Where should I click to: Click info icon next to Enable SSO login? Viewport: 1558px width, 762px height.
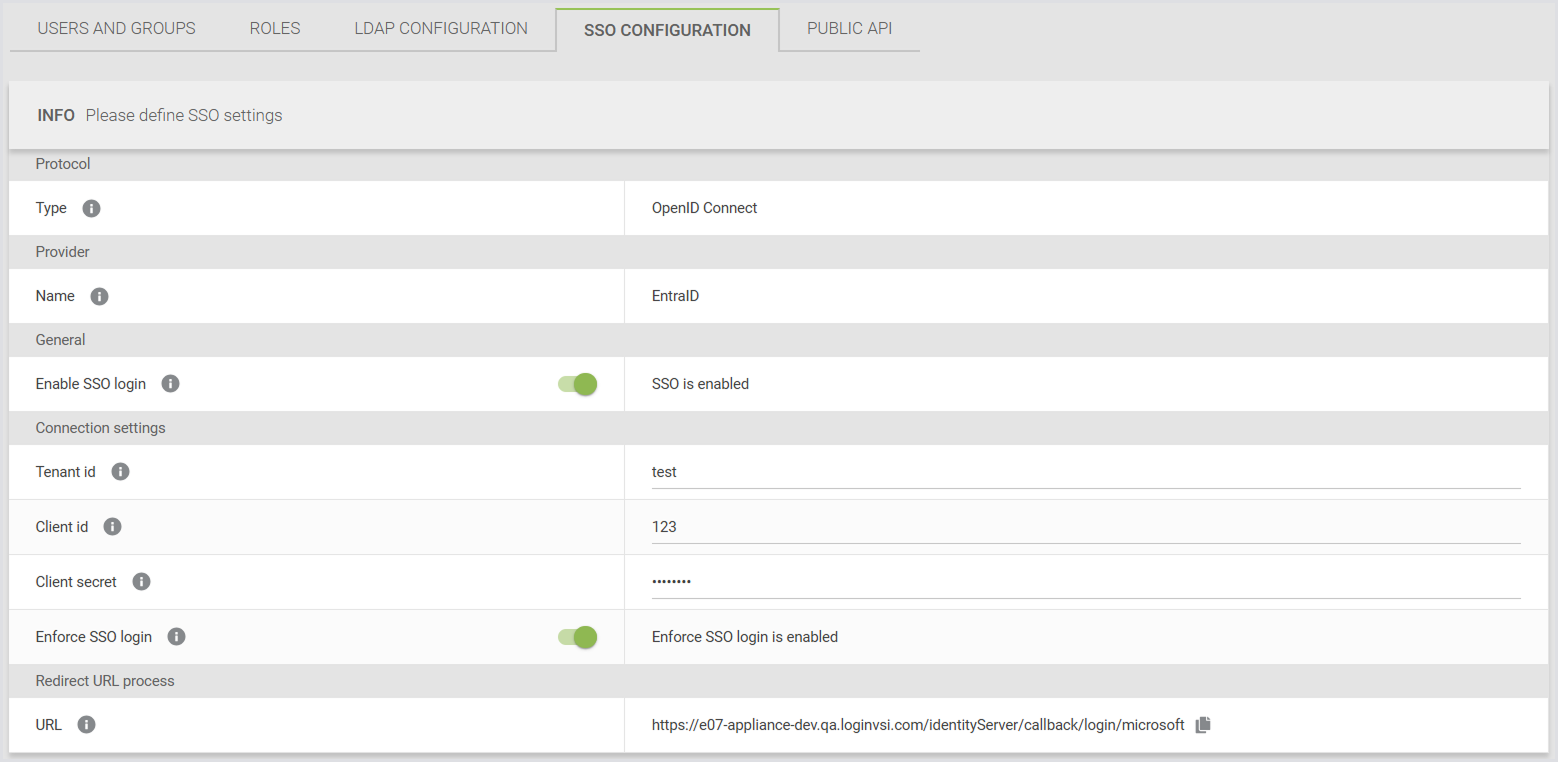[x=171, y=384]
